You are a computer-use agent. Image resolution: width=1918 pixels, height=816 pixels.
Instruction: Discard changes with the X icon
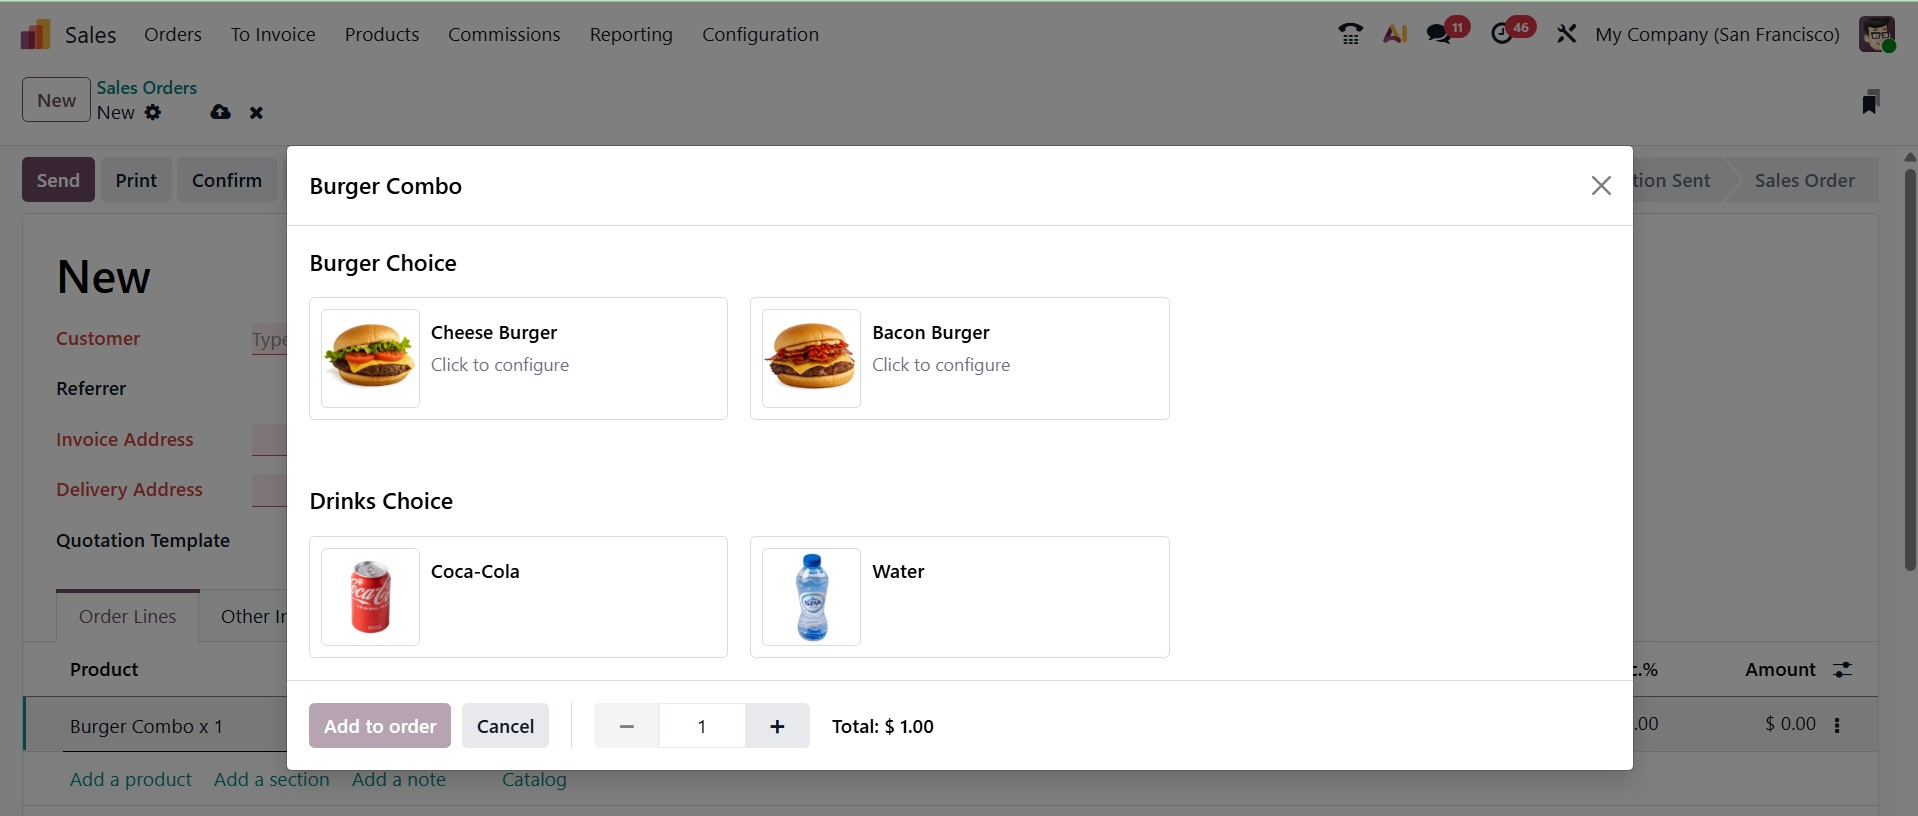pyautogui.click(x=256, y=113)
